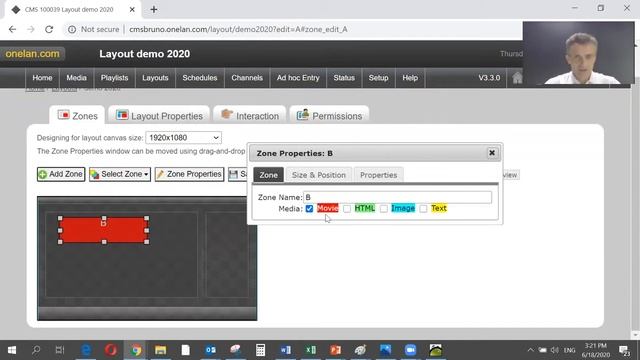Open the Properties tab in Zone Properties
This screenshot has width=640, height=360.
tap(378, 175)
